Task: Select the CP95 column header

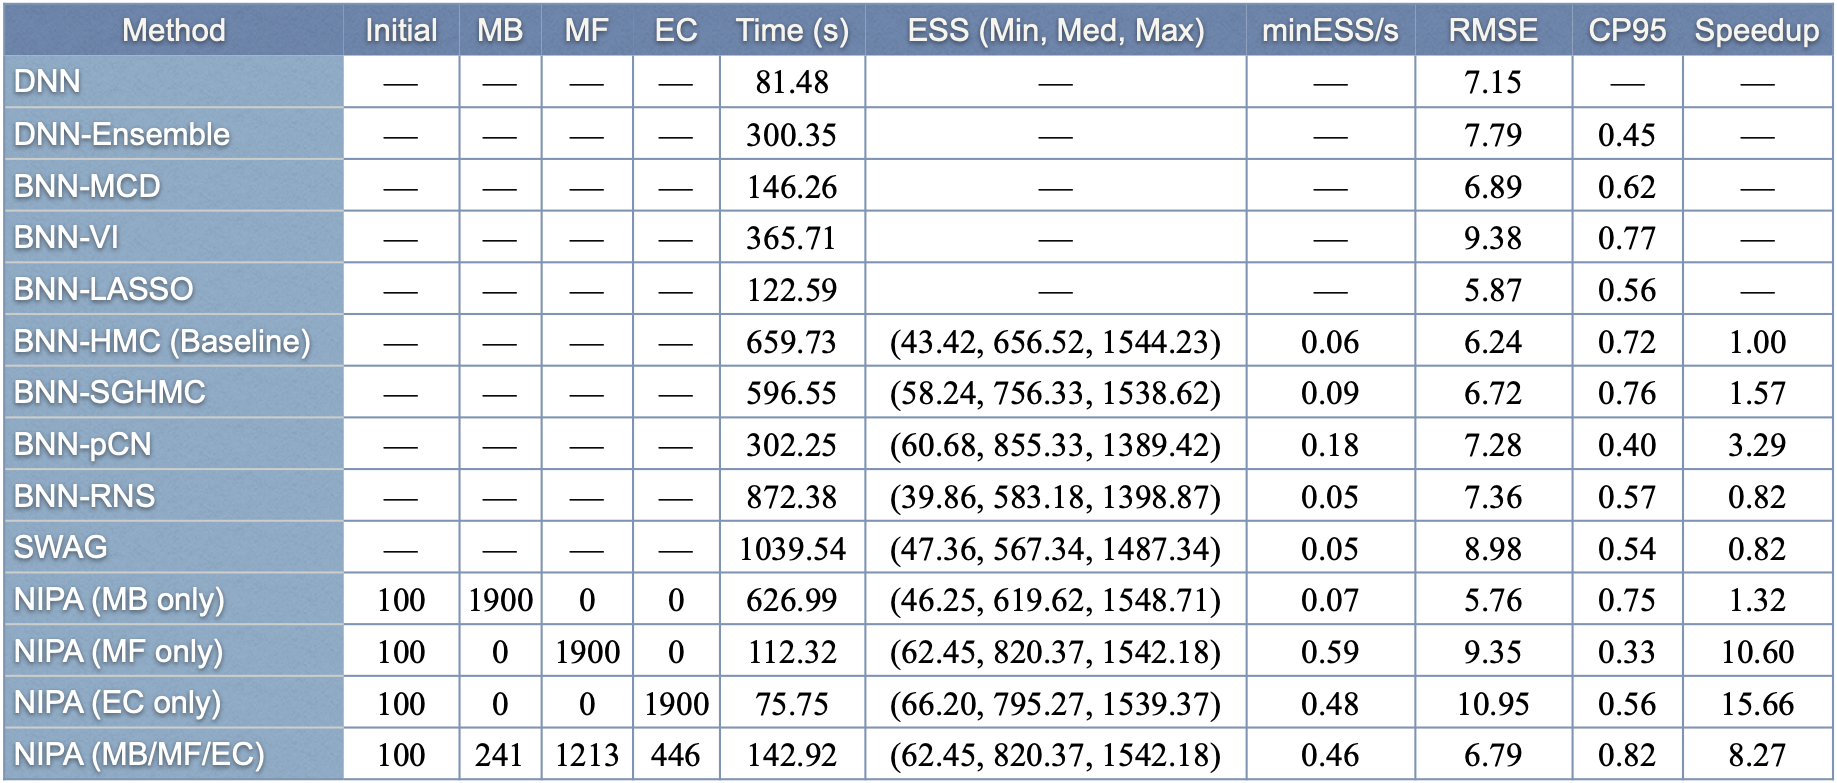Action: coord(1627,30)
